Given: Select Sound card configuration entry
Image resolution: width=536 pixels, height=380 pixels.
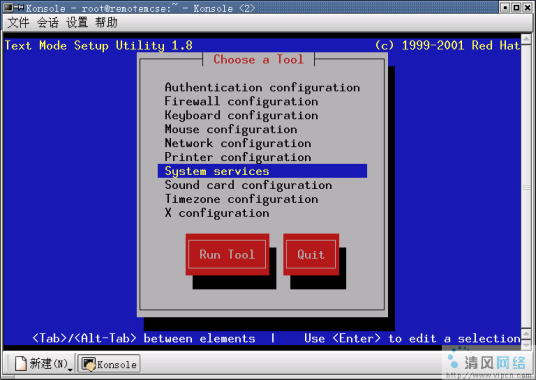Looking at the screenshot, I should pyautogui.click(x=248, y=185).
